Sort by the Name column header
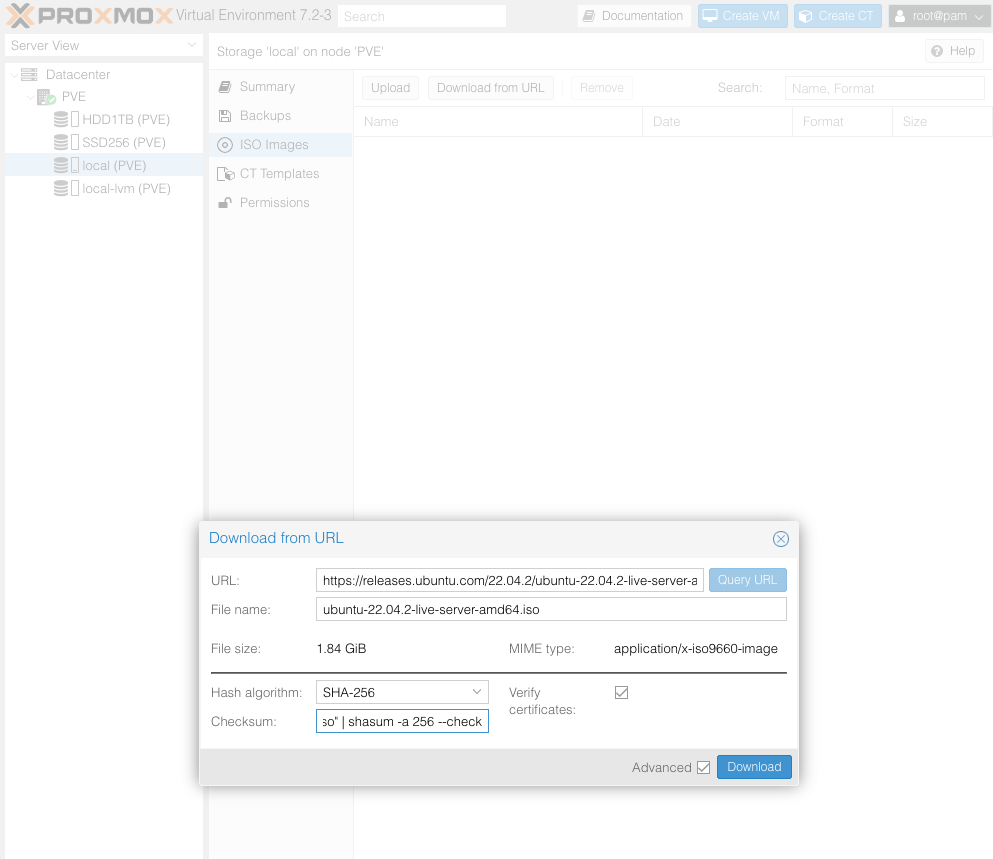This screenshot has height=859, width=993. [x=498, y=122]
